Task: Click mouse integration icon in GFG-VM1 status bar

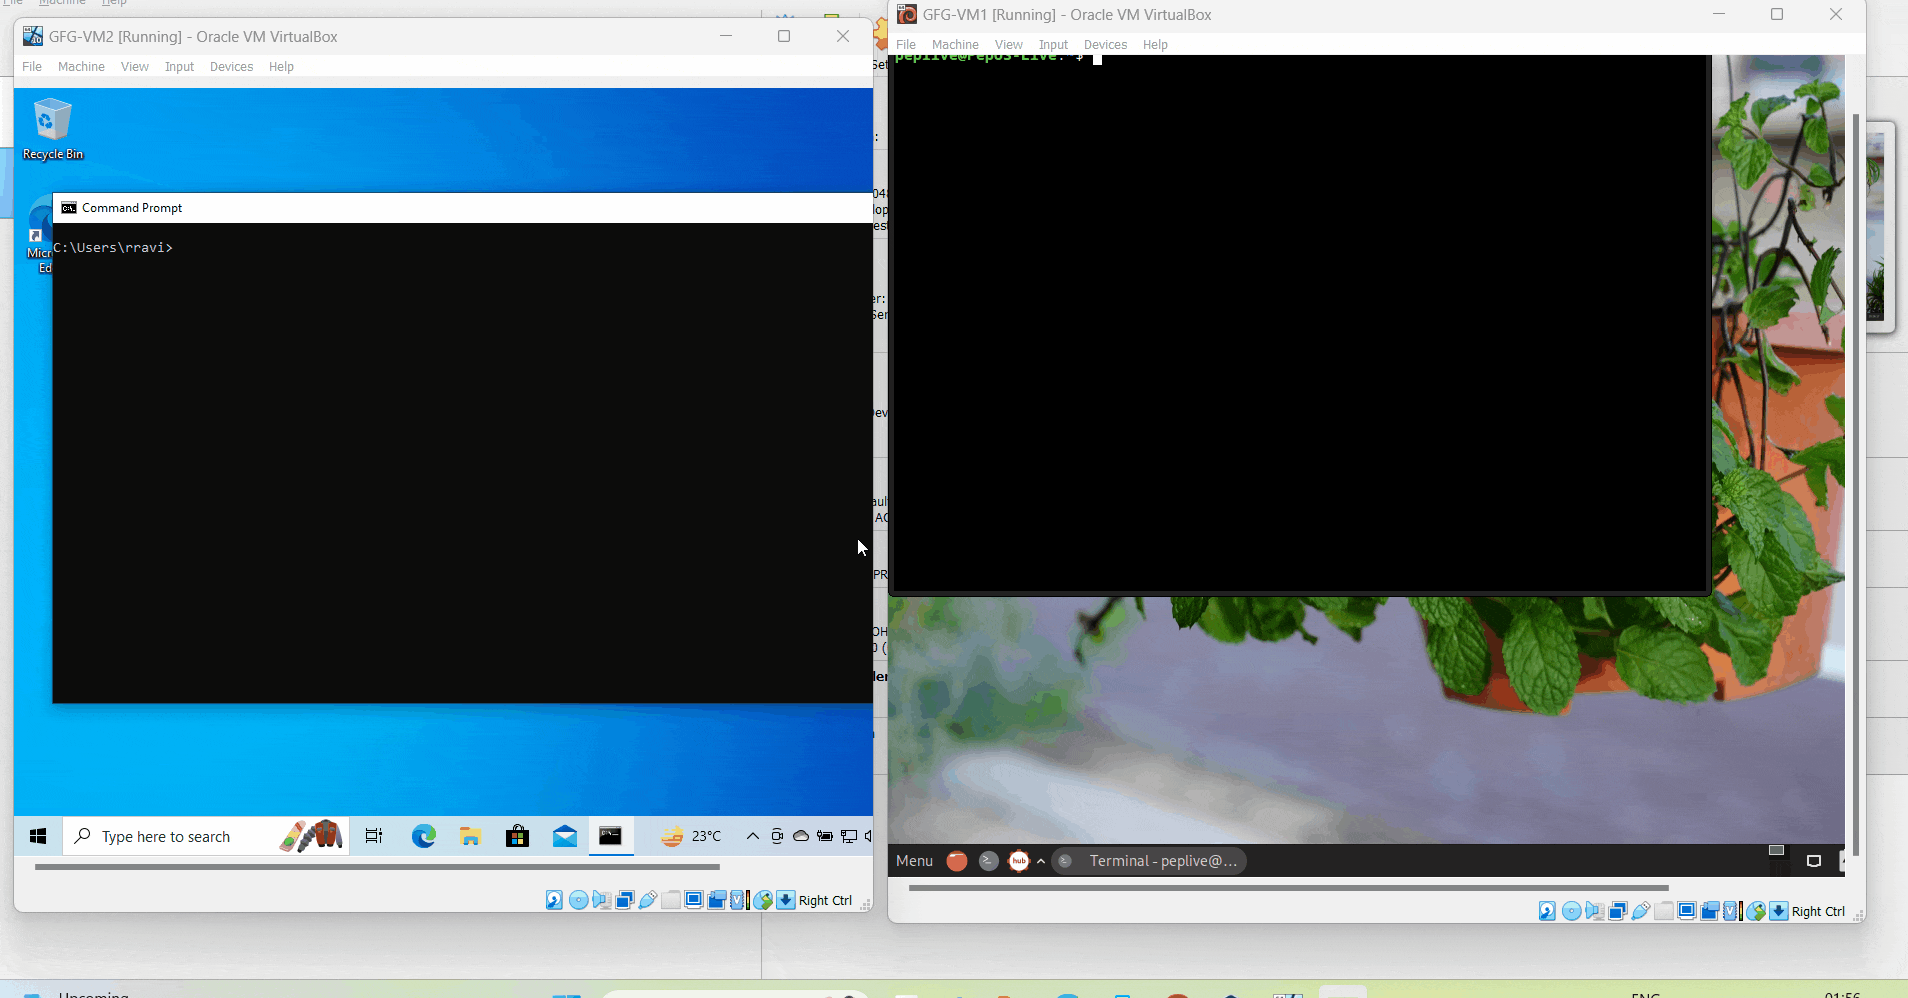Action: click(x=1756, y=911)
